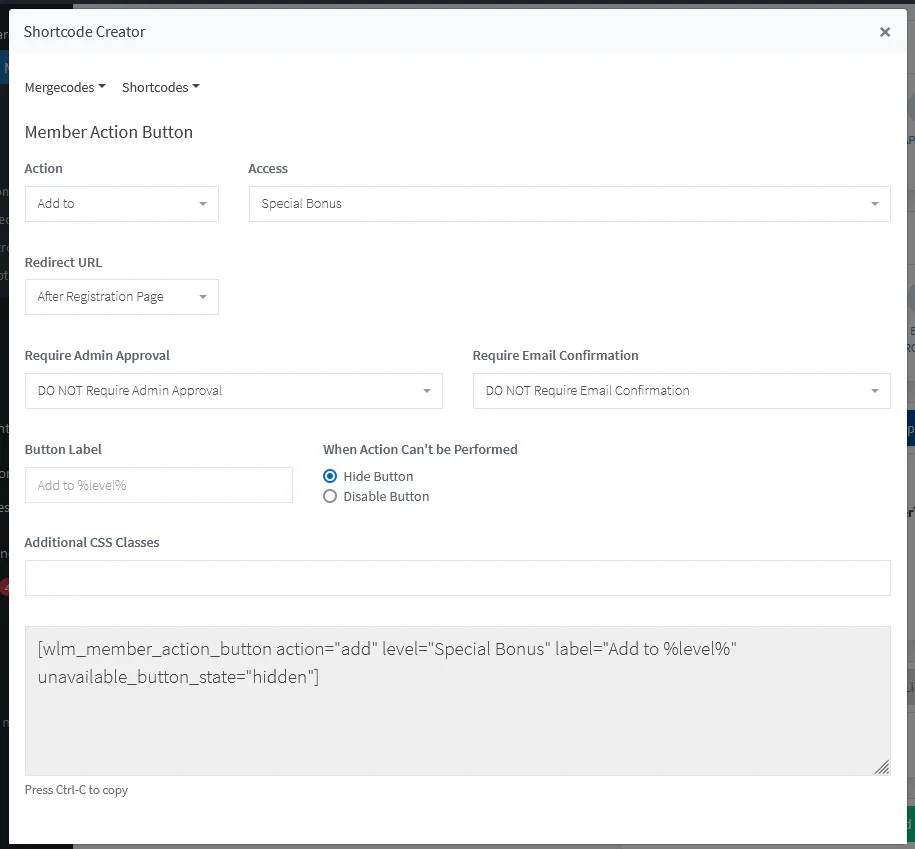Enable hiding button when action can't be performed
This screenshot has width=915, height=849.
tap(330, 476)
